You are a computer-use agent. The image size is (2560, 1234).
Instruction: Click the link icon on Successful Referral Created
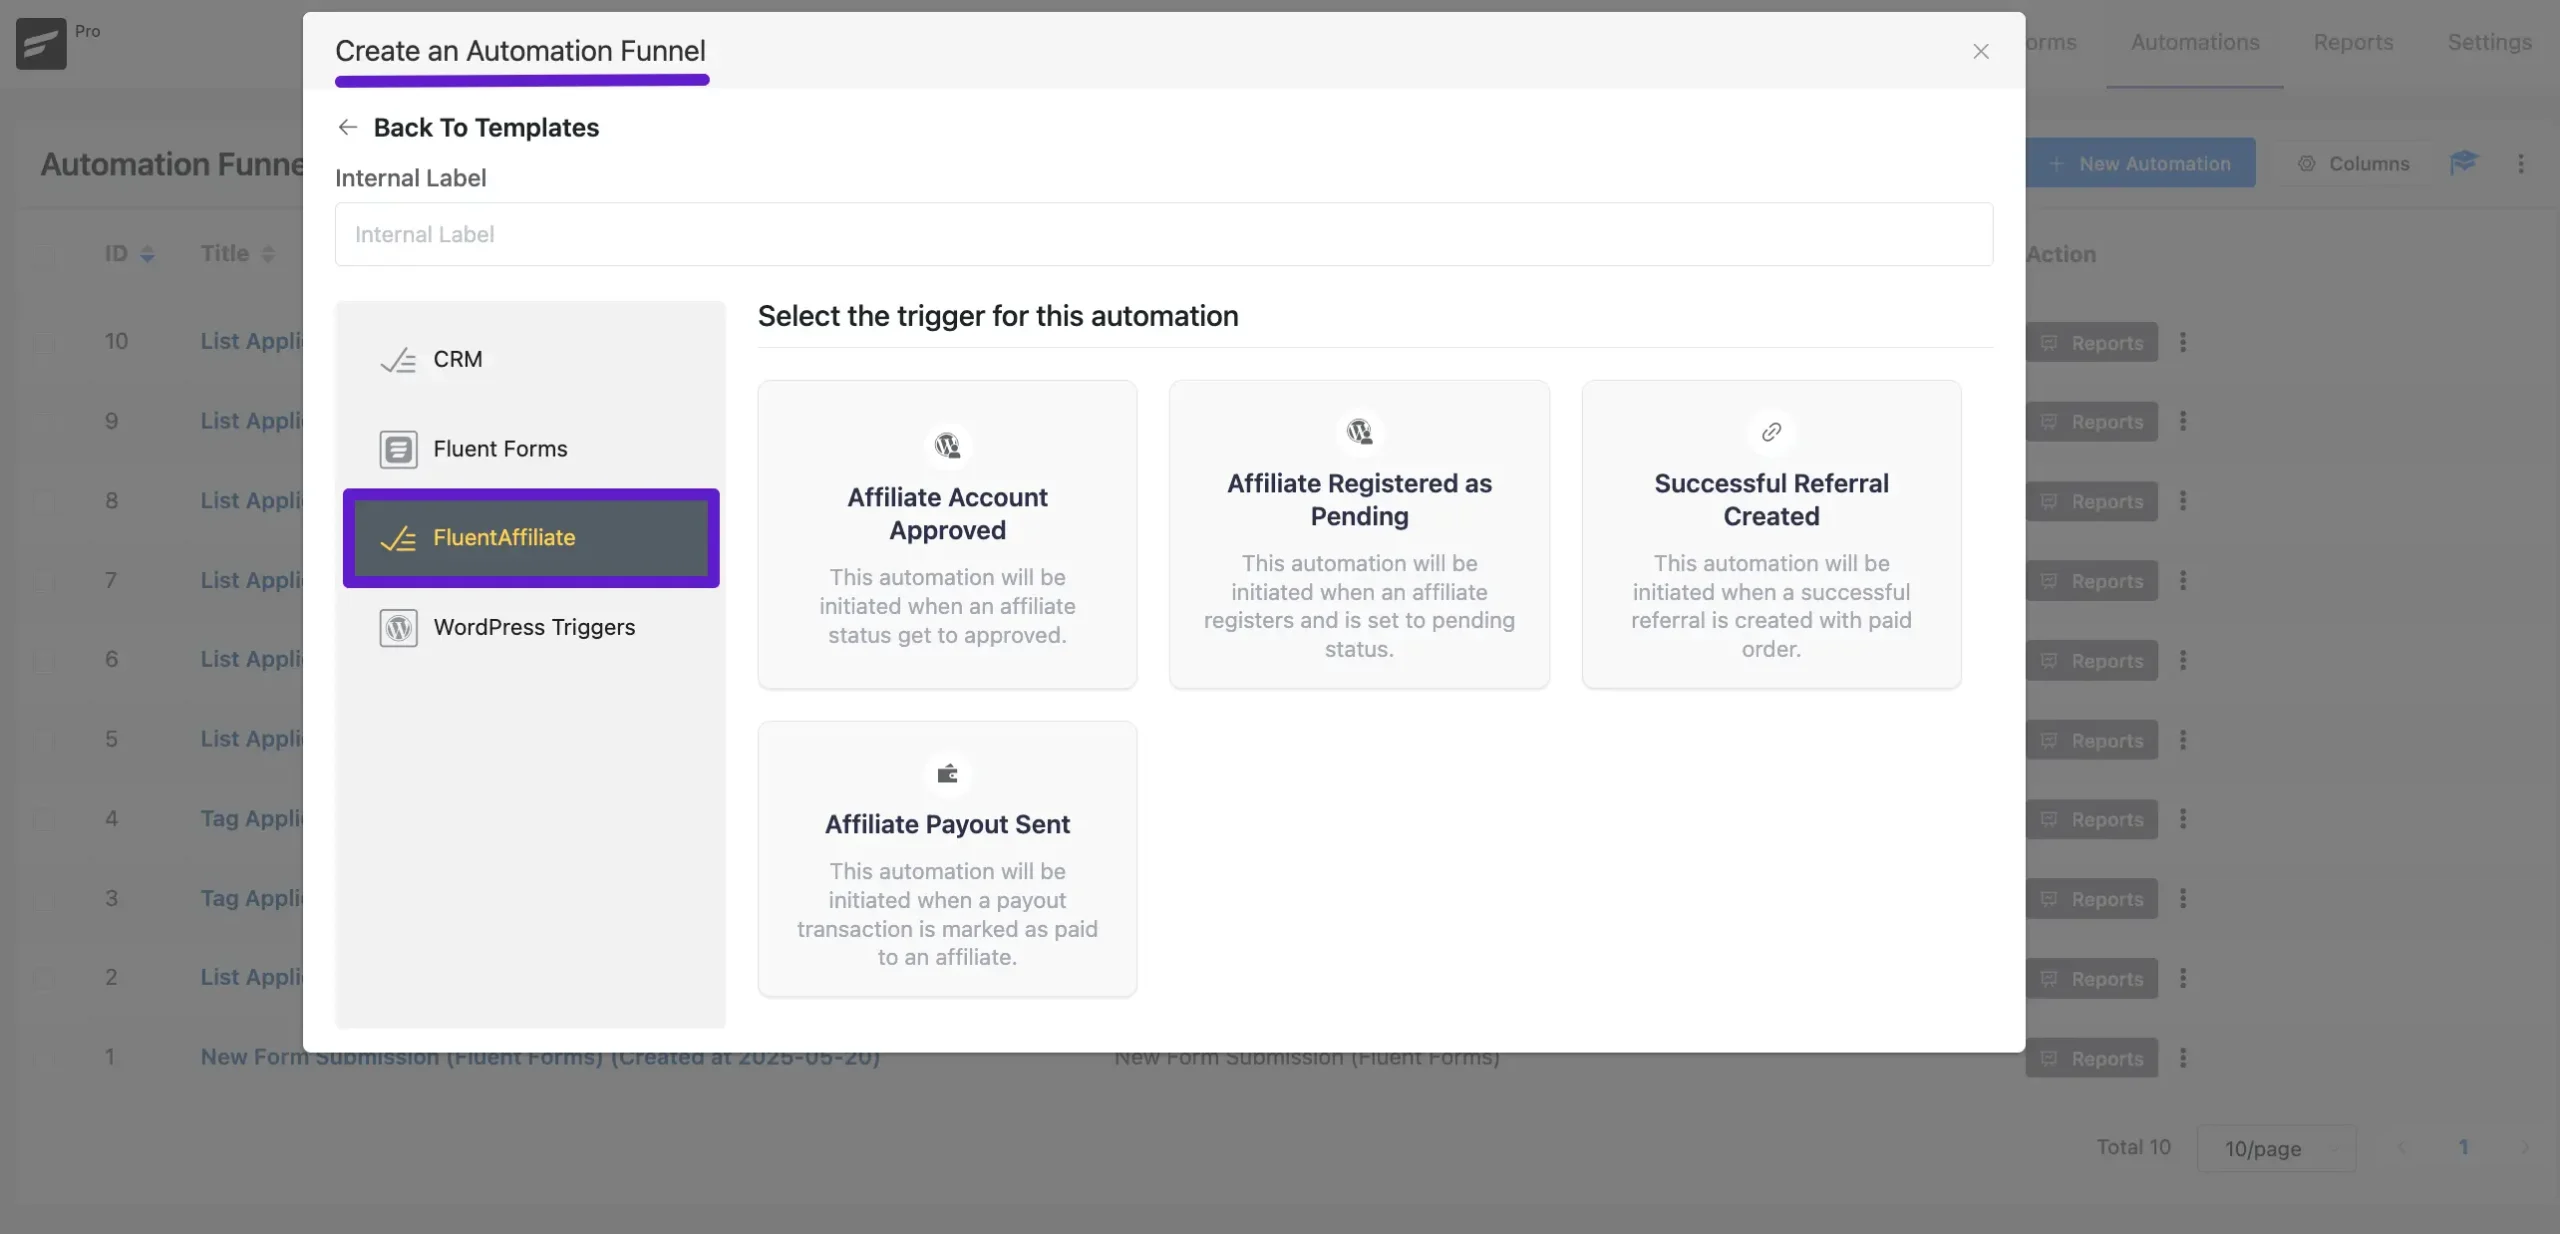pyautogui.click(x=1771, y=431)
